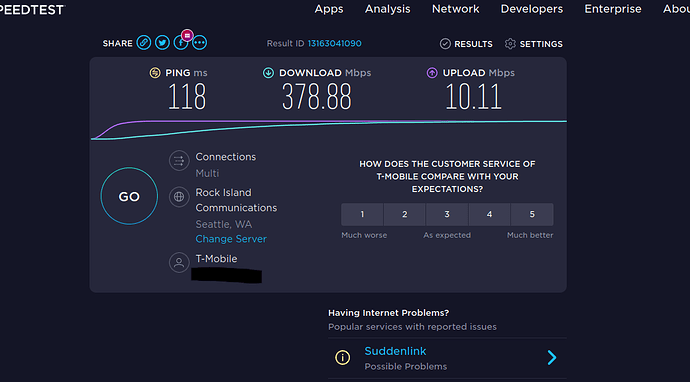Click the Speedtest logo

pyautogui.click(x=33, y=10)
